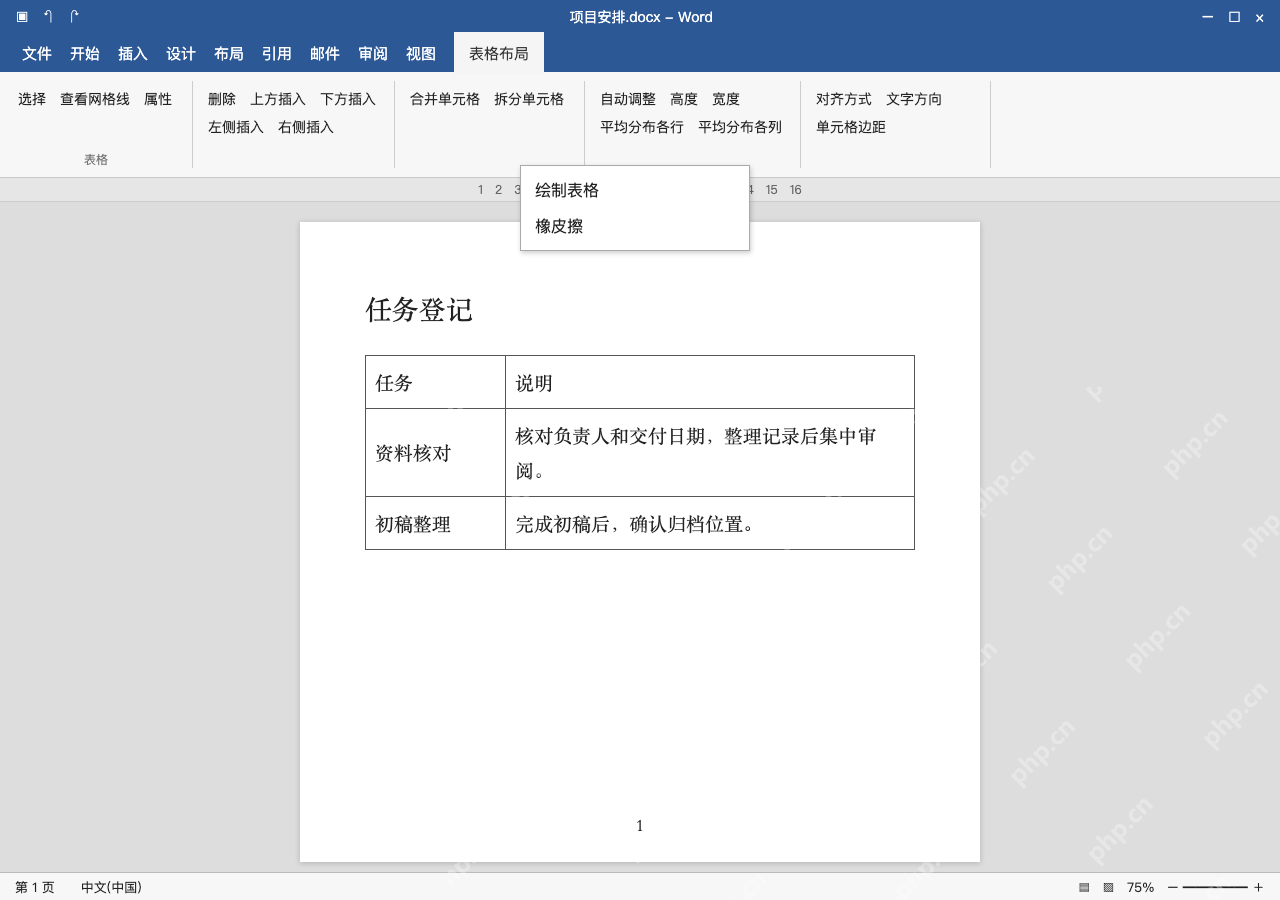Adjust the zoom slider in status bar

1215,887
